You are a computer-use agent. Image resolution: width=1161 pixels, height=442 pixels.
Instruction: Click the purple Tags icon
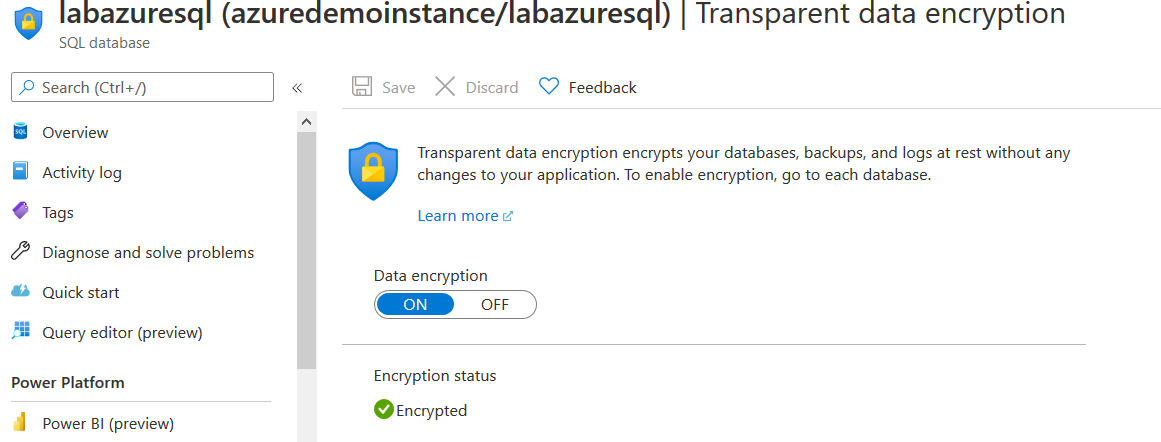(20, 212)
